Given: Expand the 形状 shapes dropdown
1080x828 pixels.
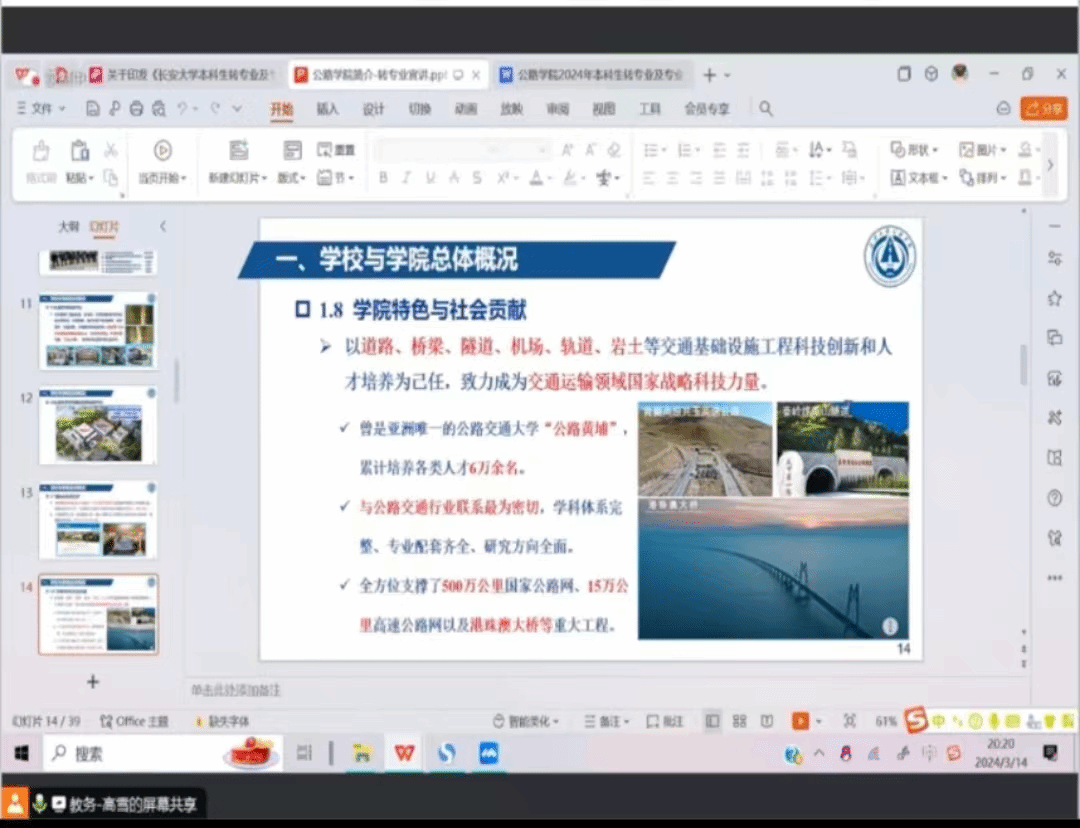Looking at the screenshot, I should [914, 150].
